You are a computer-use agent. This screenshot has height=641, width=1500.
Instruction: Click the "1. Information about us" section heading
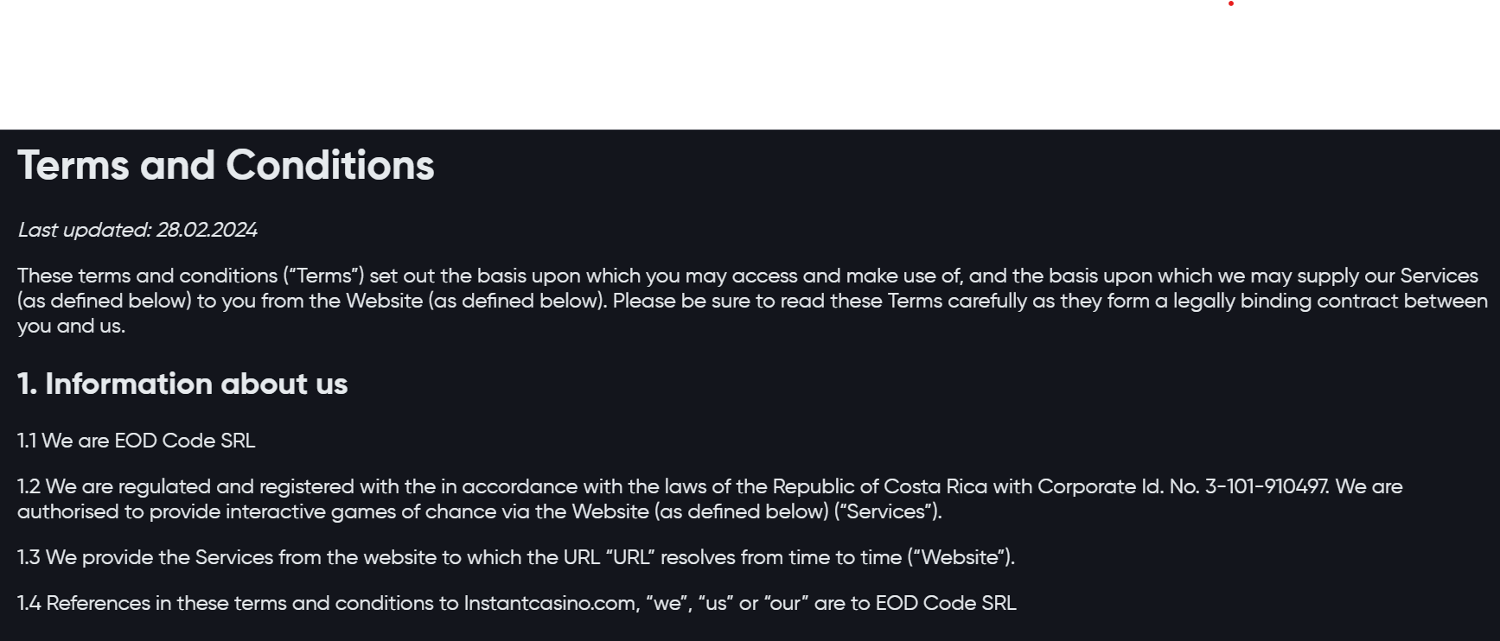(182, 384)
